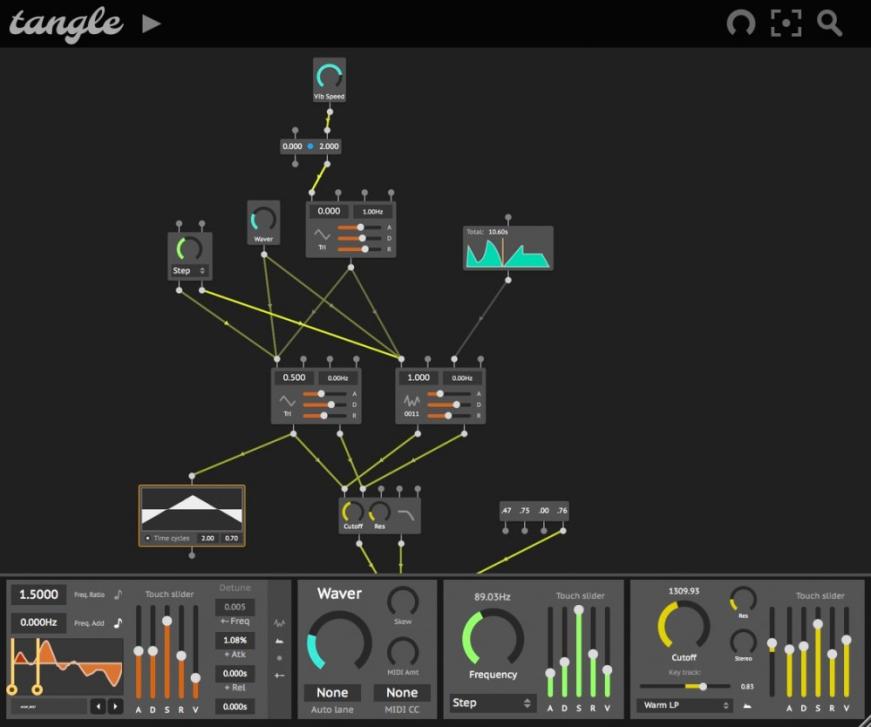Click the None button above Auto lane

[332, 692]
